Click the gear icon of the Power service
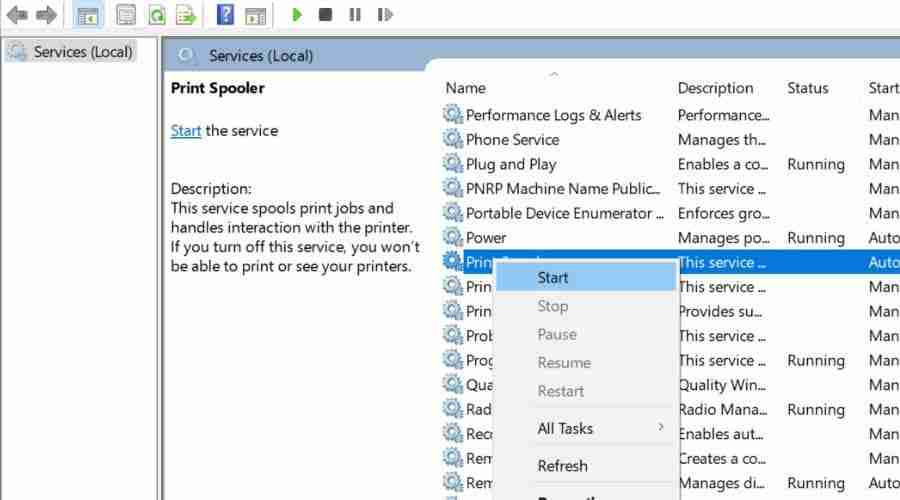 click(x=452, y=238)
